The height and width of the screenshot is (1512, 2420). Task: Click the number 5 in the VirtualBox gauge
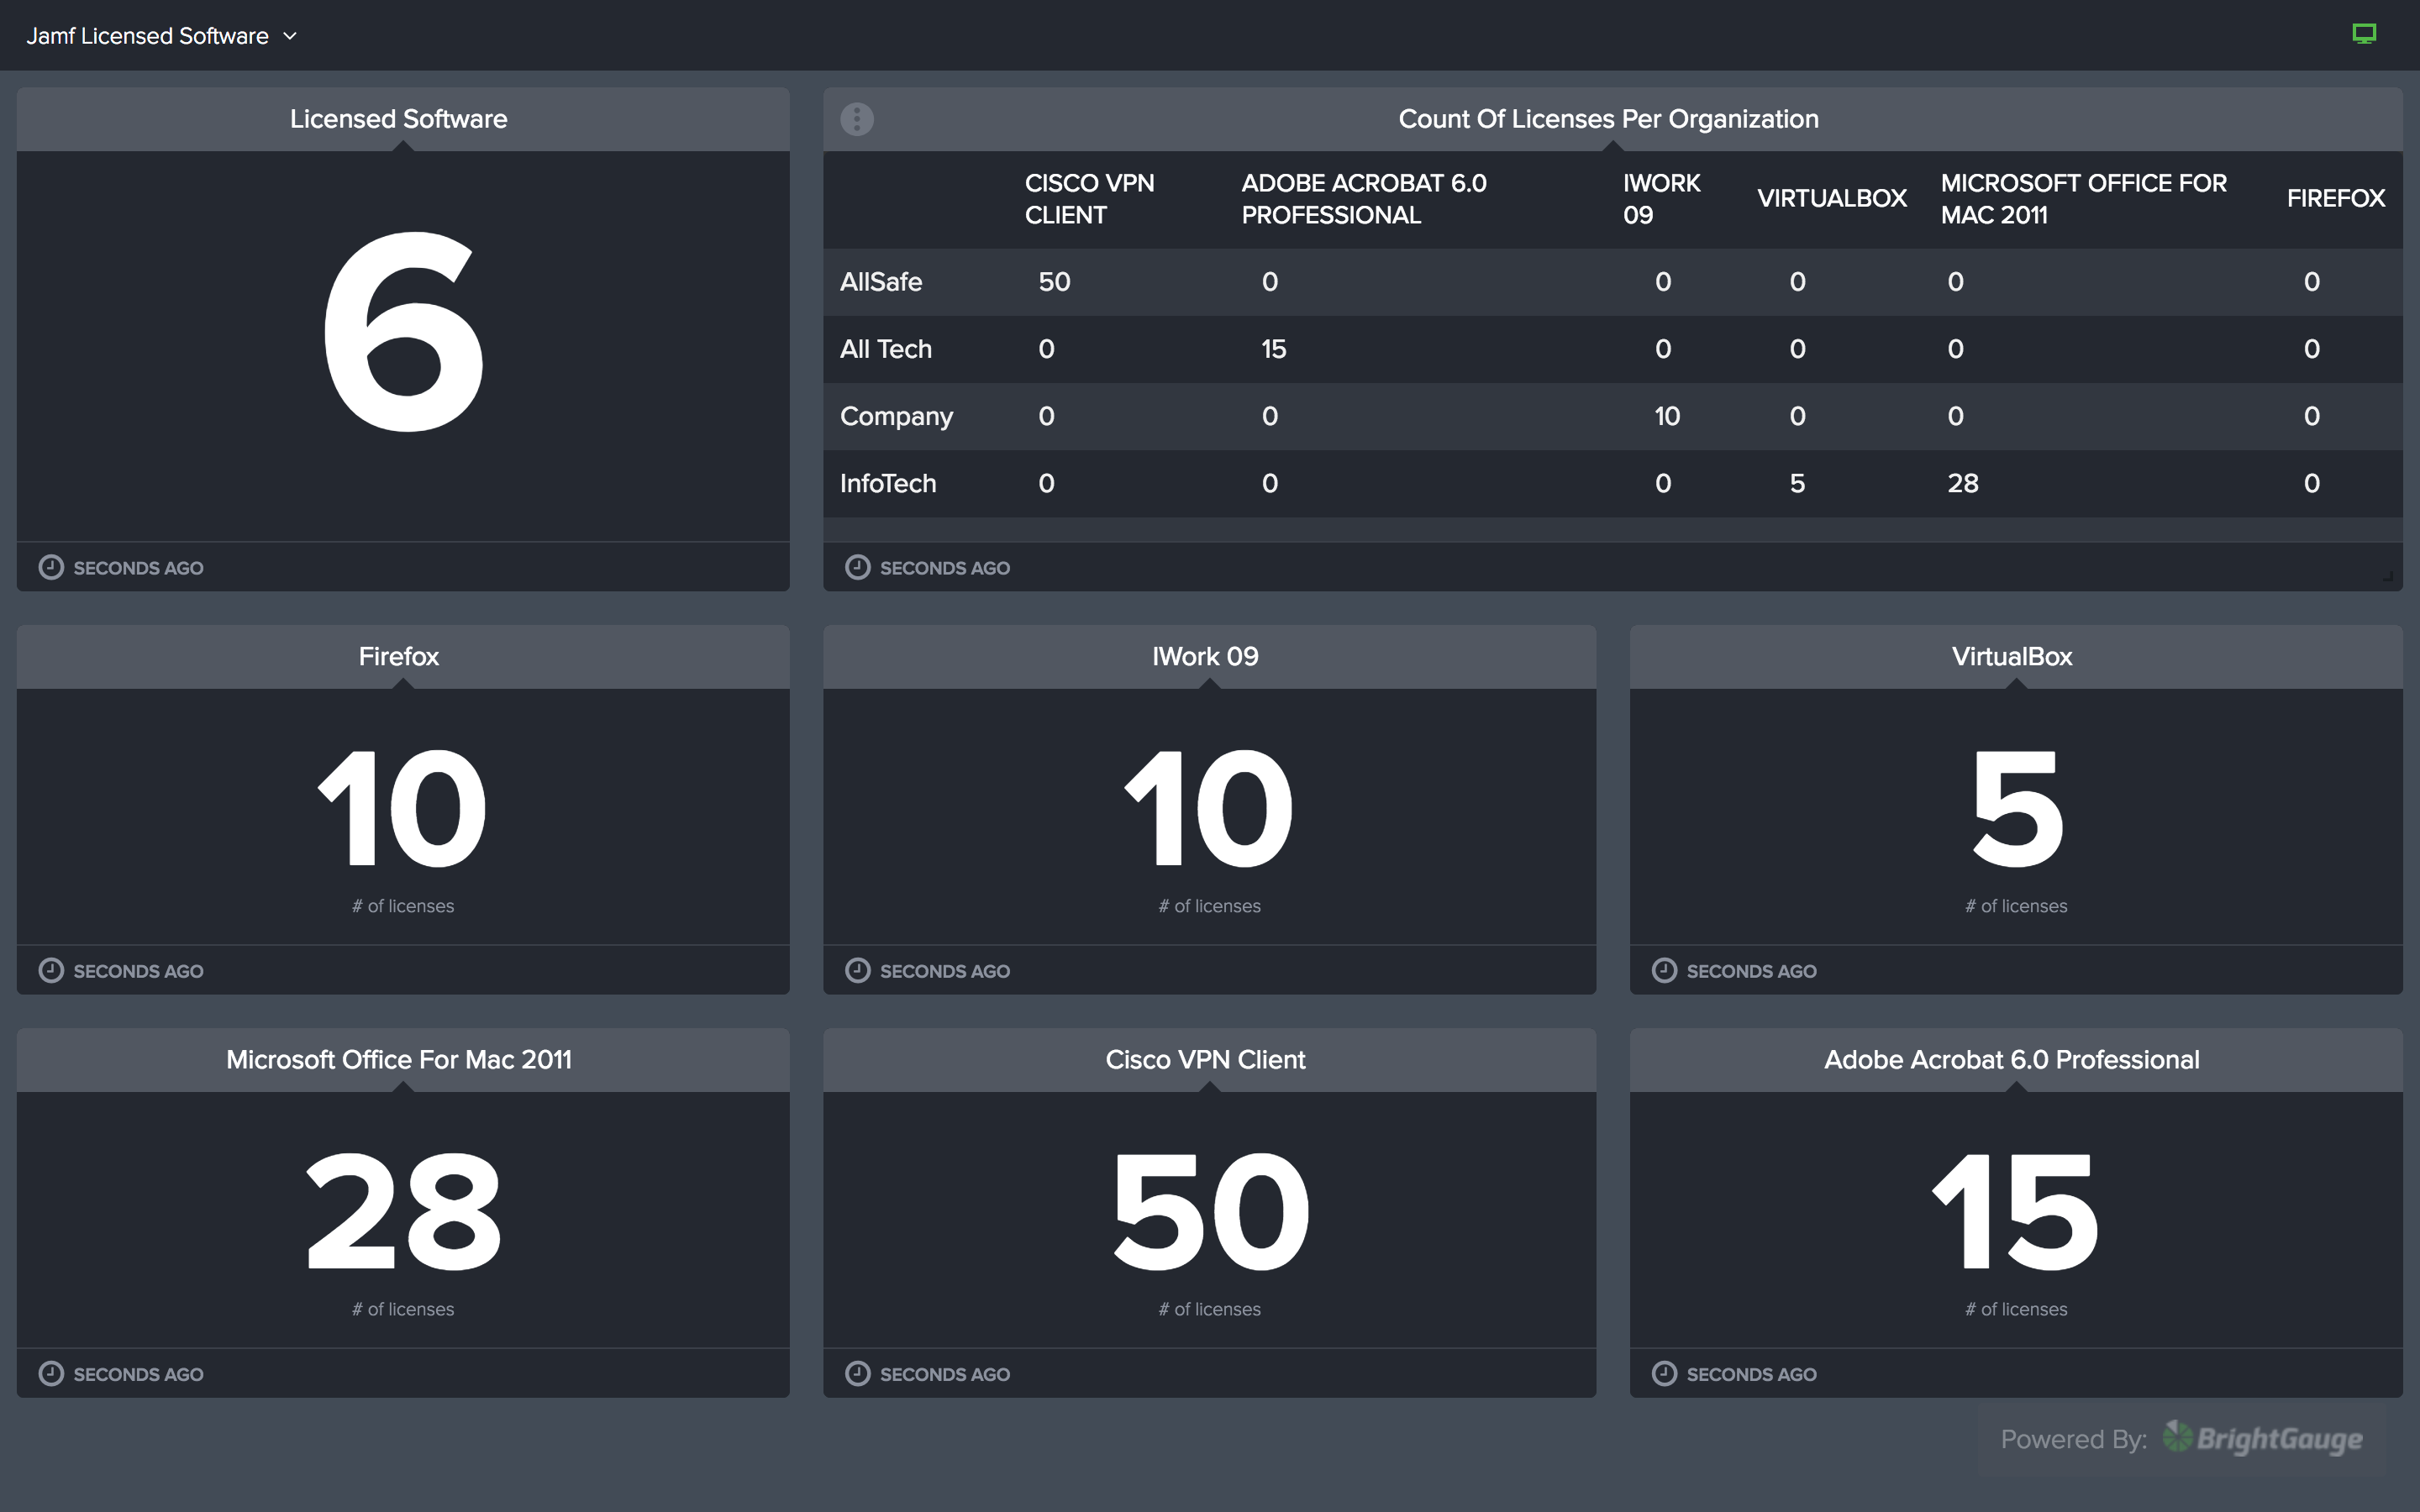coord(2017,808)
